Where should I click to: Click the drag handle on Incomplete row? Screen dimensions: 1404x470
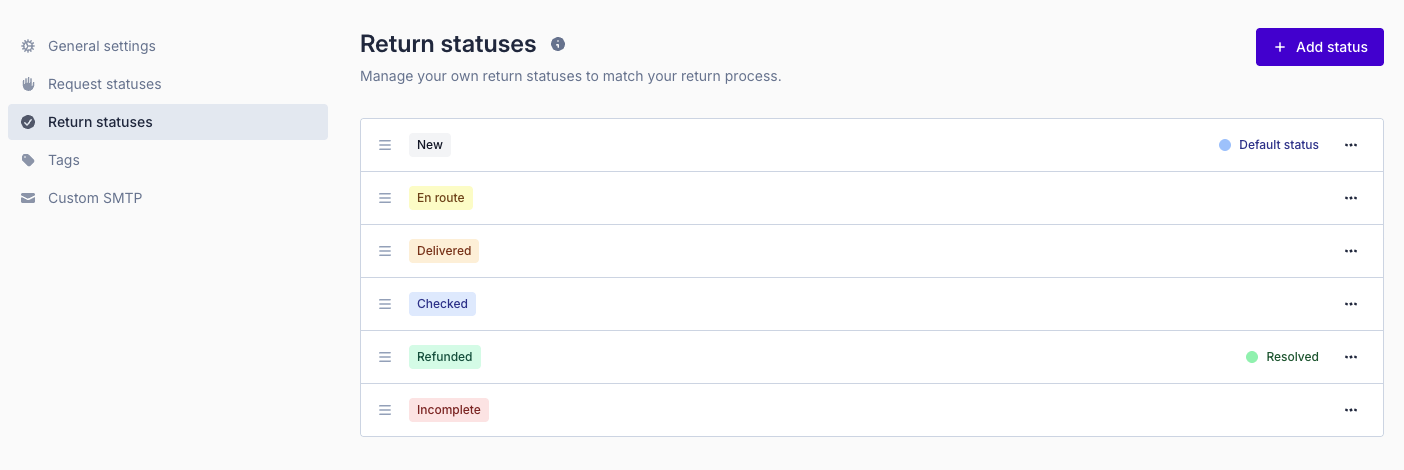pyautogui.click(x=385, y=410)
